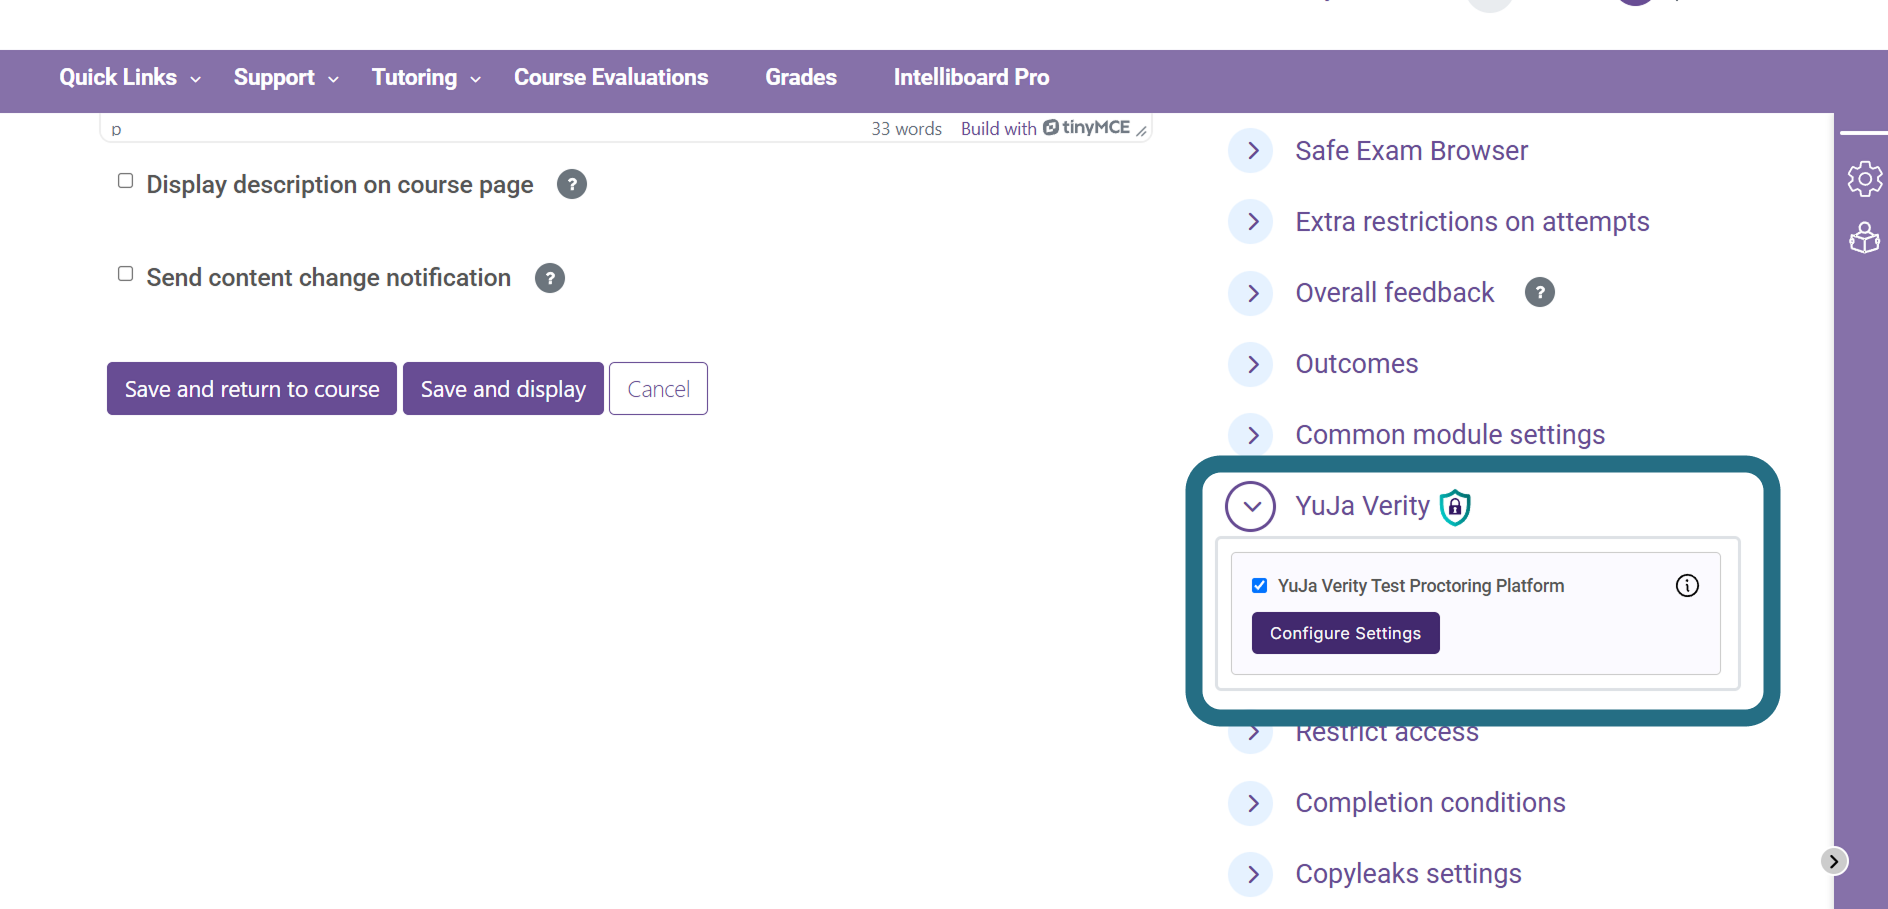Click the blocks icon in right sidebar
This screenshot has width=1888, height=909.
pos(1864,238)
